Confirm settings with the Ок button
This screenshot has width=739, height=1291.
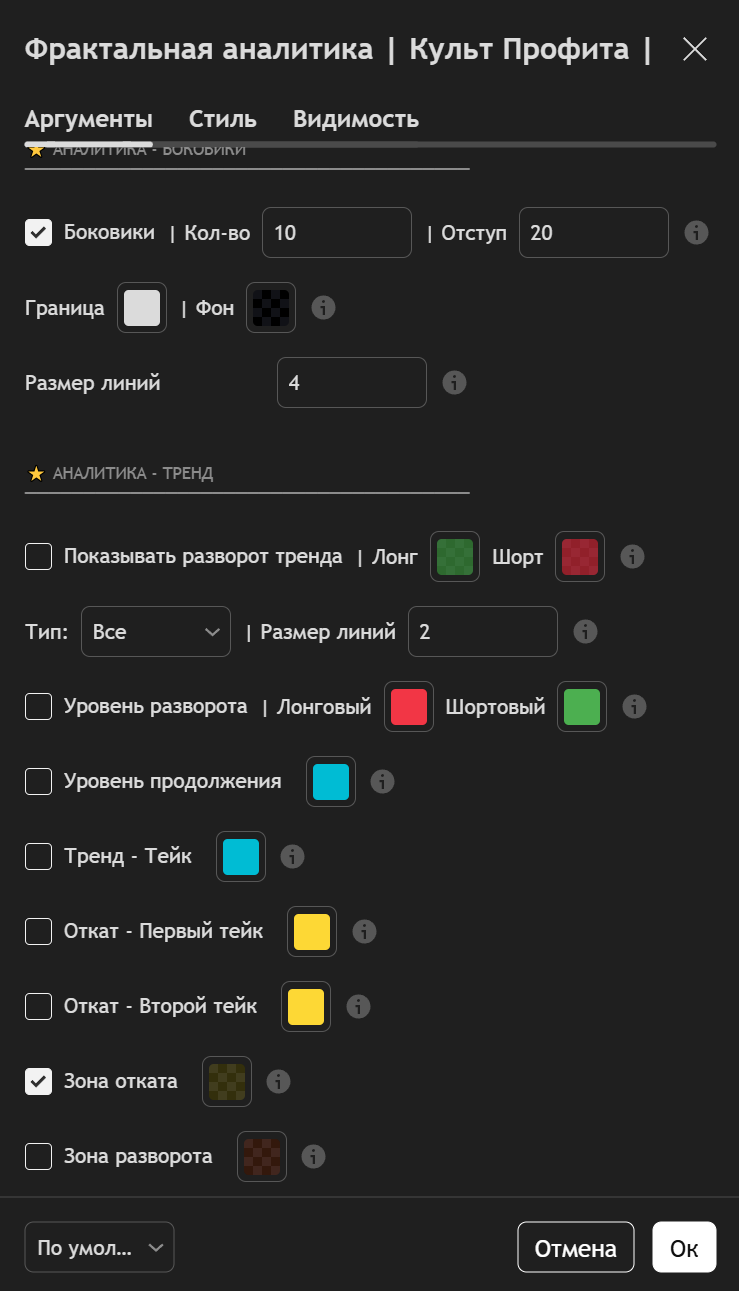tap(684, 1248)
